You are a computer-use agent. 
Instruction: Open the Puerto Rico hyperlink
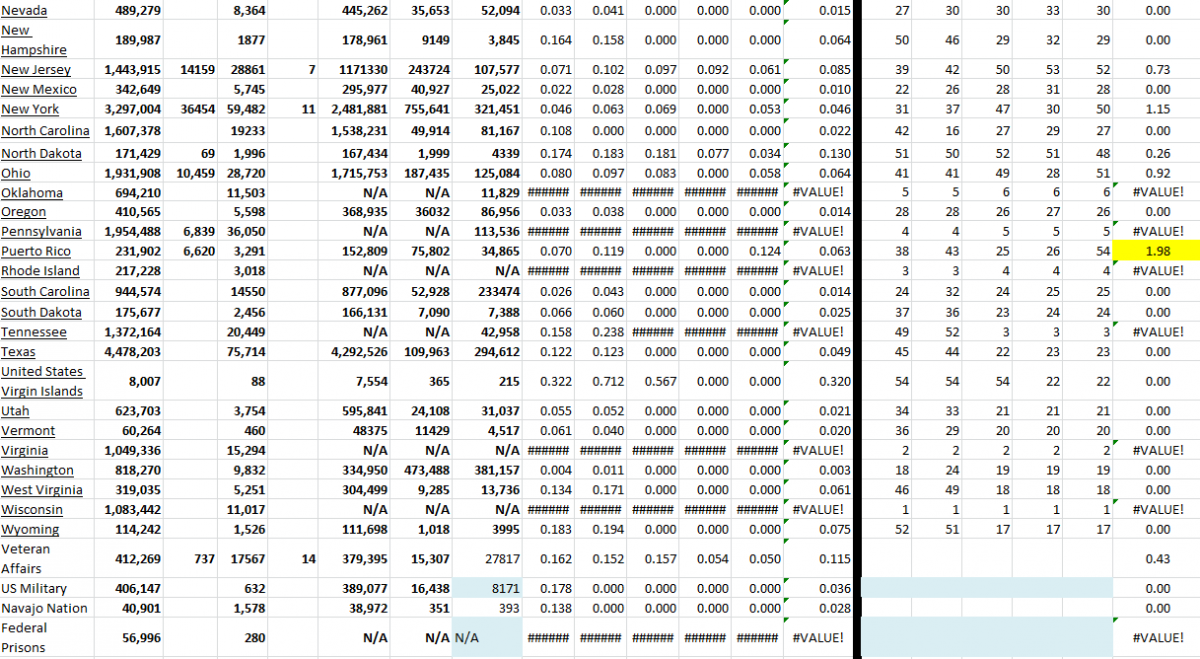(35, 251)
